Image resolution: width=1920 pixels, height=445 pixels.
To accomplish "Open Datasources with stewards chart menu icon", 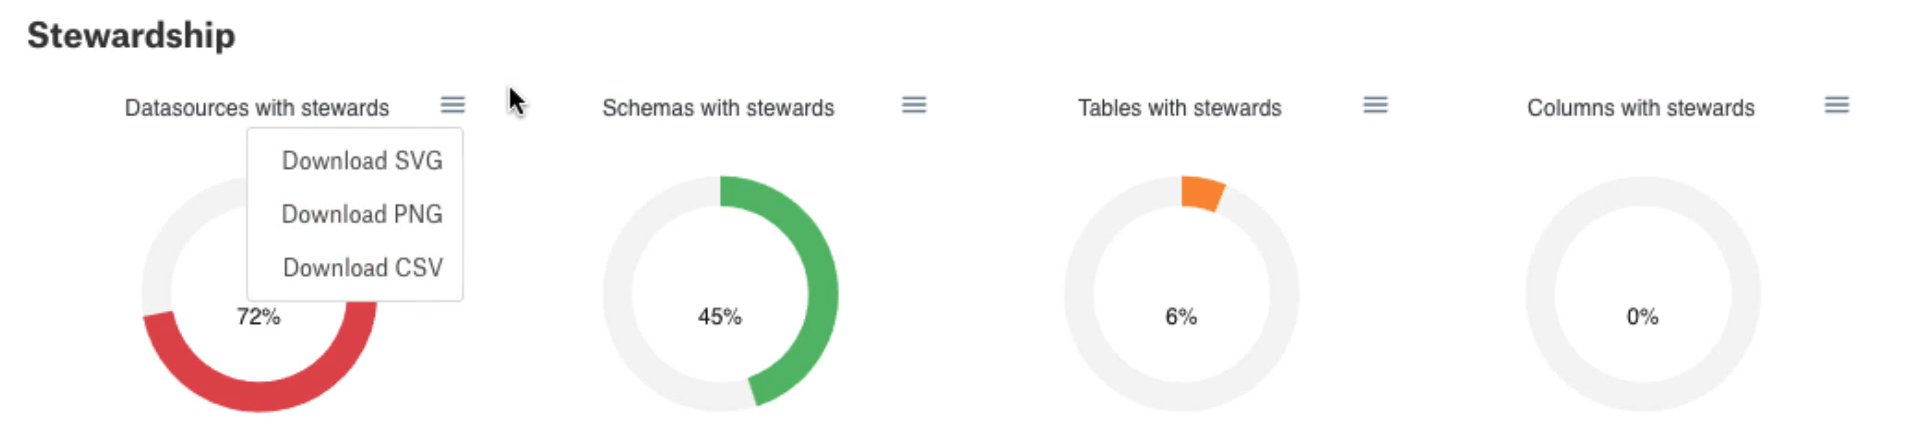I will tap(453, 105).
